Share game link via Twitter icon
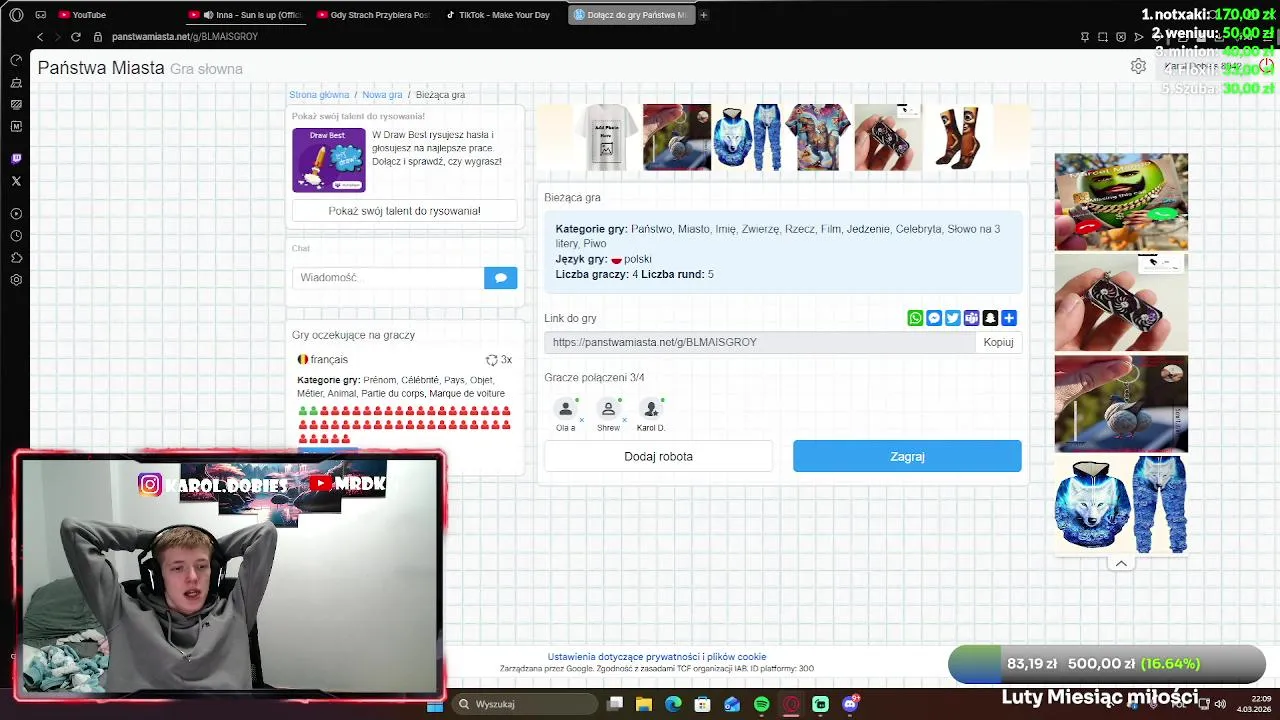Image resolution: width=1280 pixels, height=720 pixels. point(953,318)
